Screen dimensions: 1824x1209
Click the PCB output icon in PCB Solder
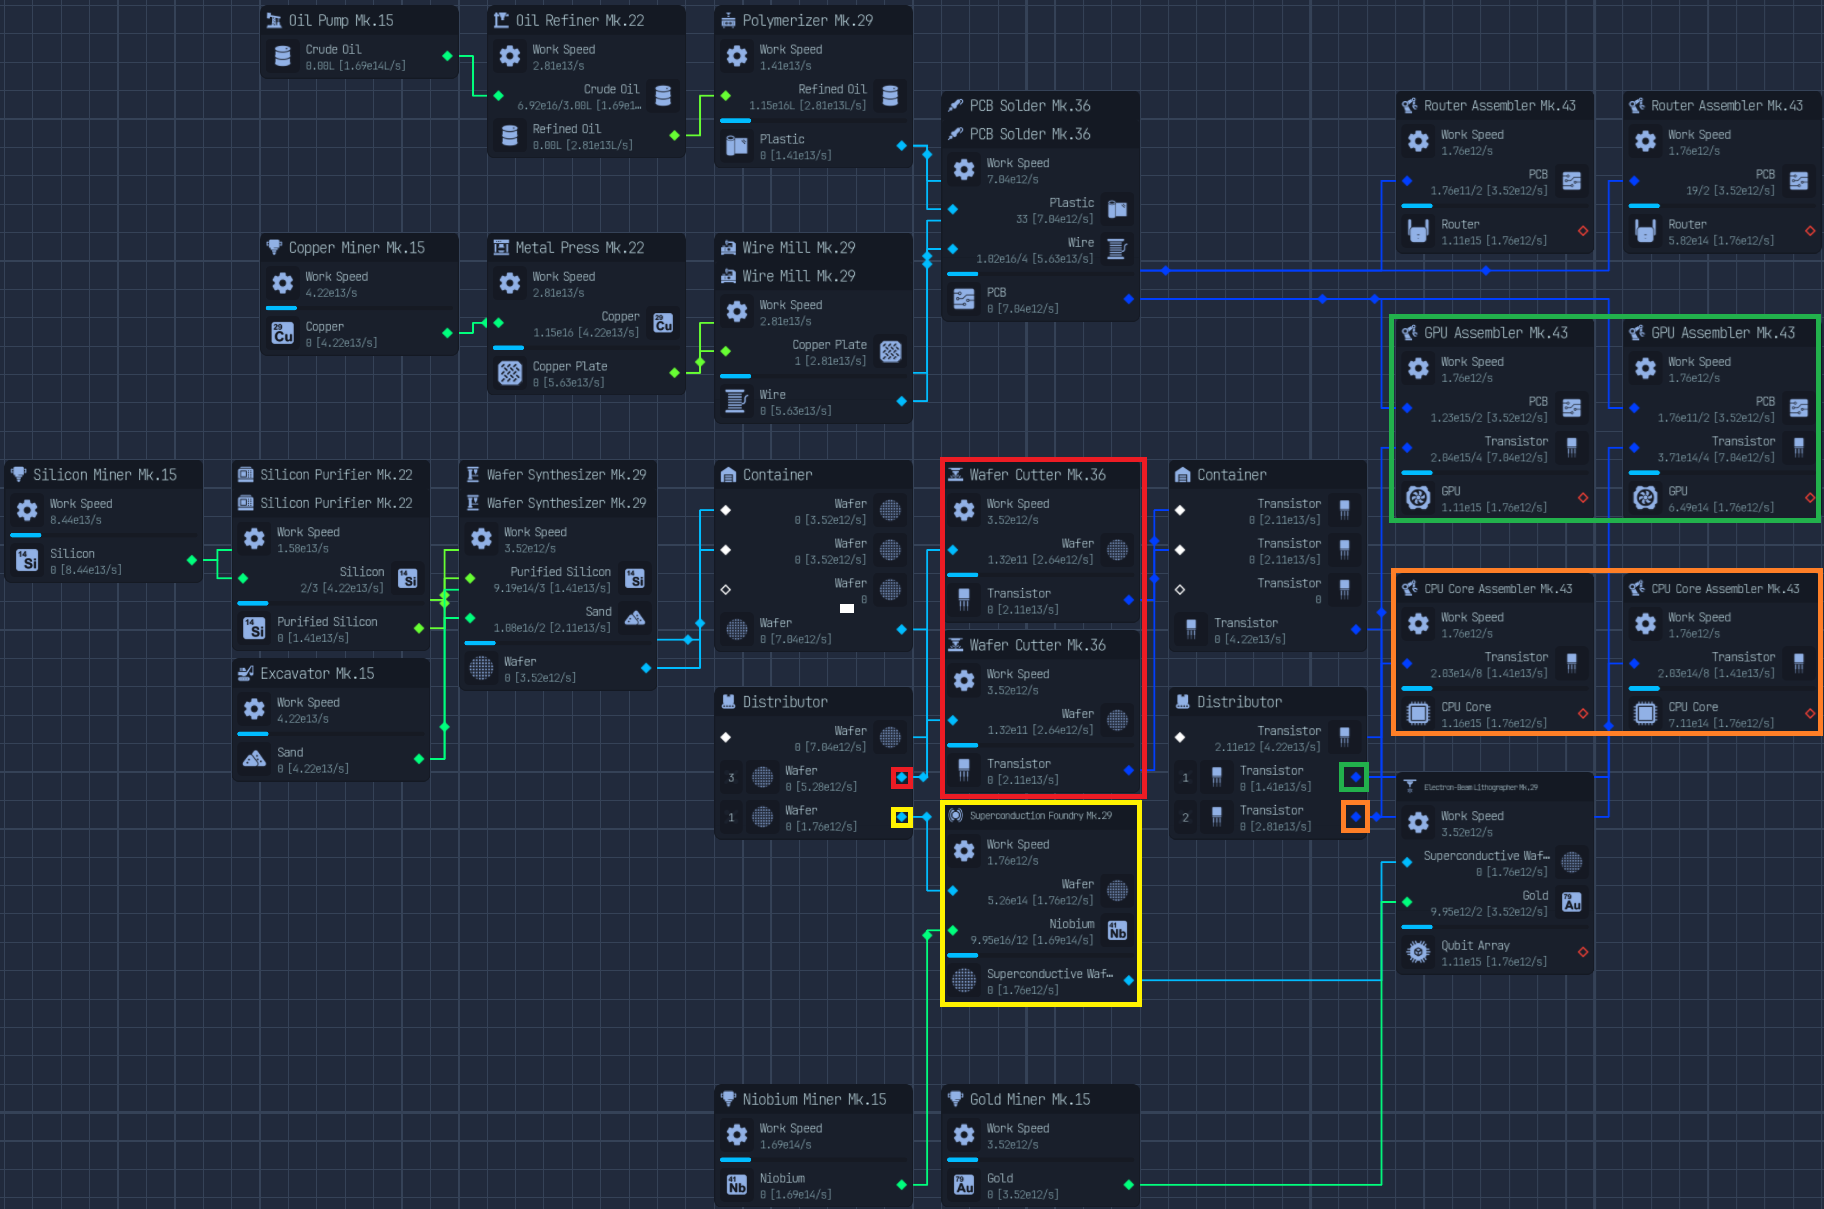(964, 299)
